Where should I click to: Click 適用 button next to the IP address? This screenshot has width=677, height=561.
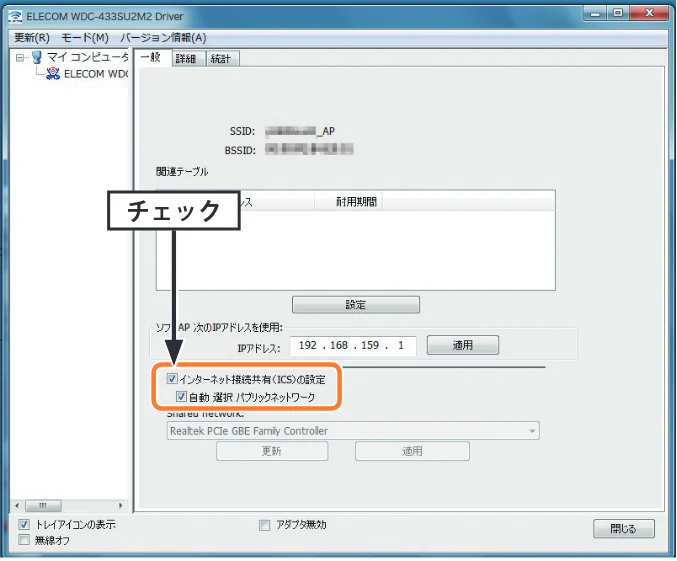coord(463,345)
